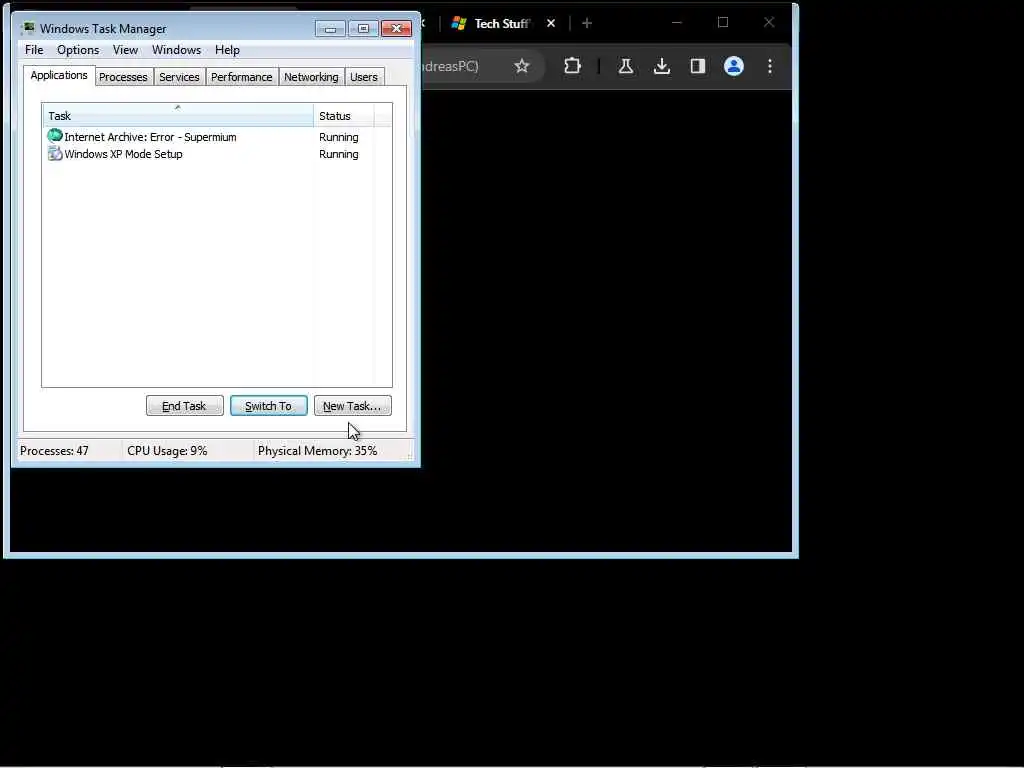Click Task Manager title bar icon

coord(27,28)
